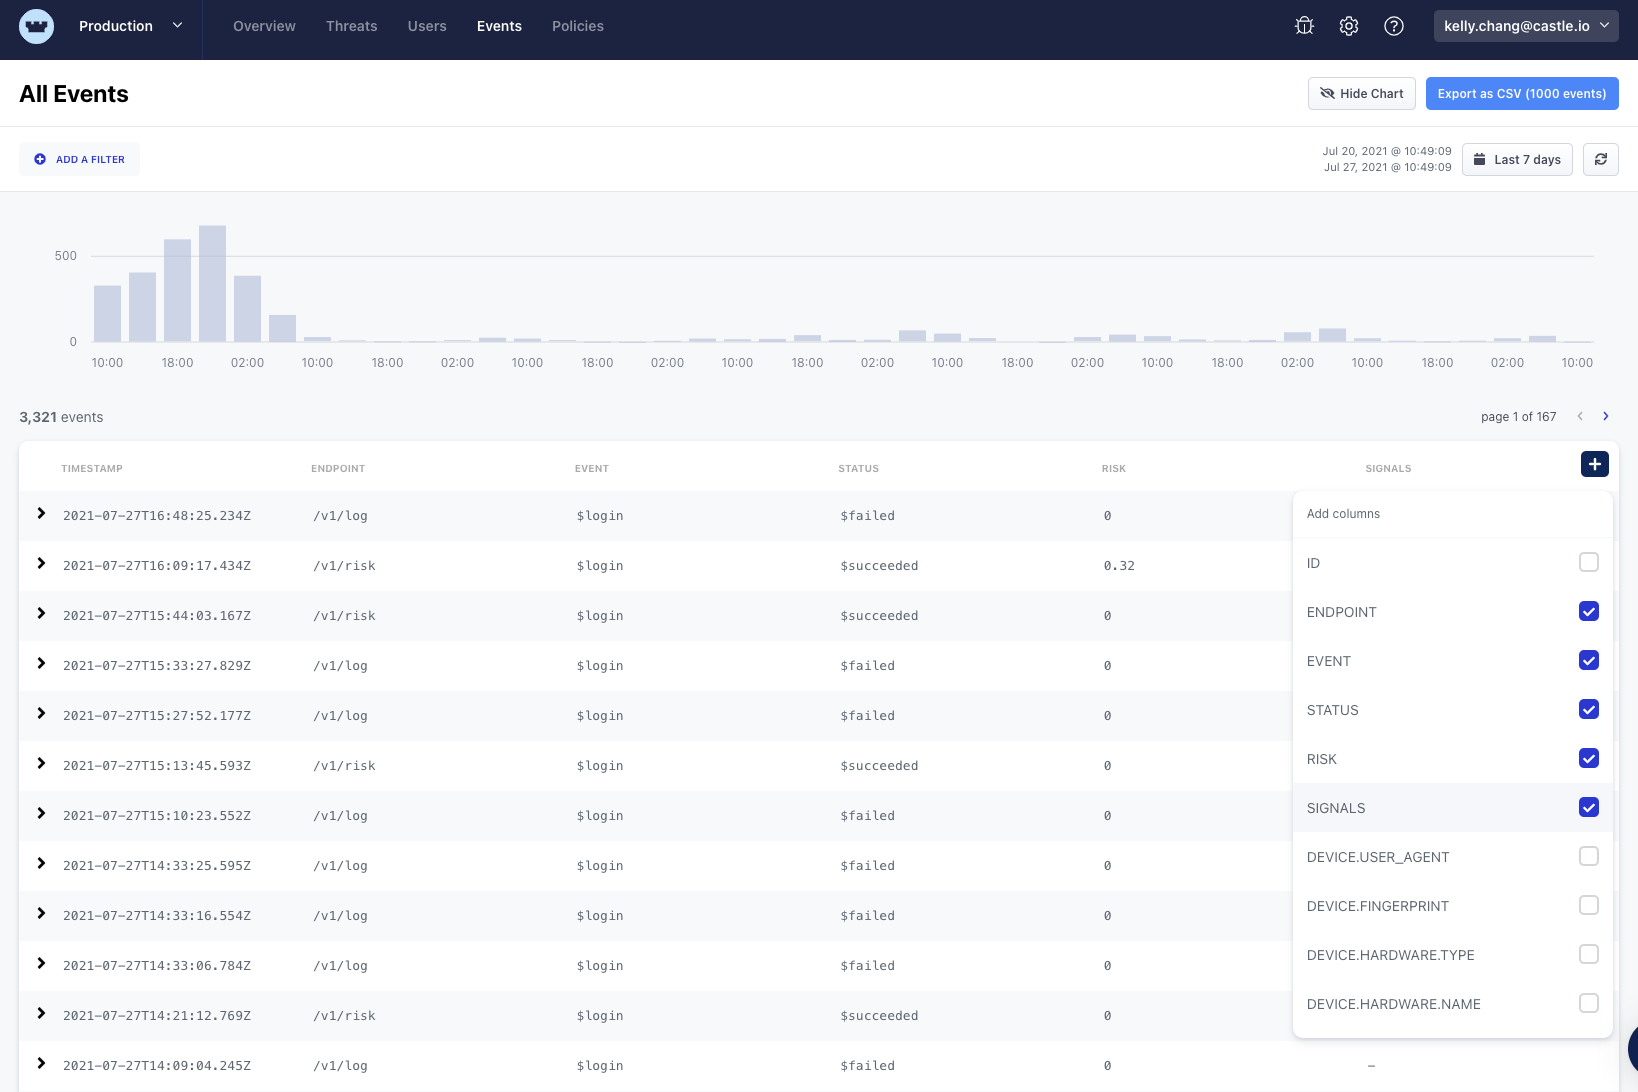Click the /v1/risk endpoint in the 16:09:17 row
Image resolution: width=1638 pixels, height=1092 pixels.
coord(345,566)
